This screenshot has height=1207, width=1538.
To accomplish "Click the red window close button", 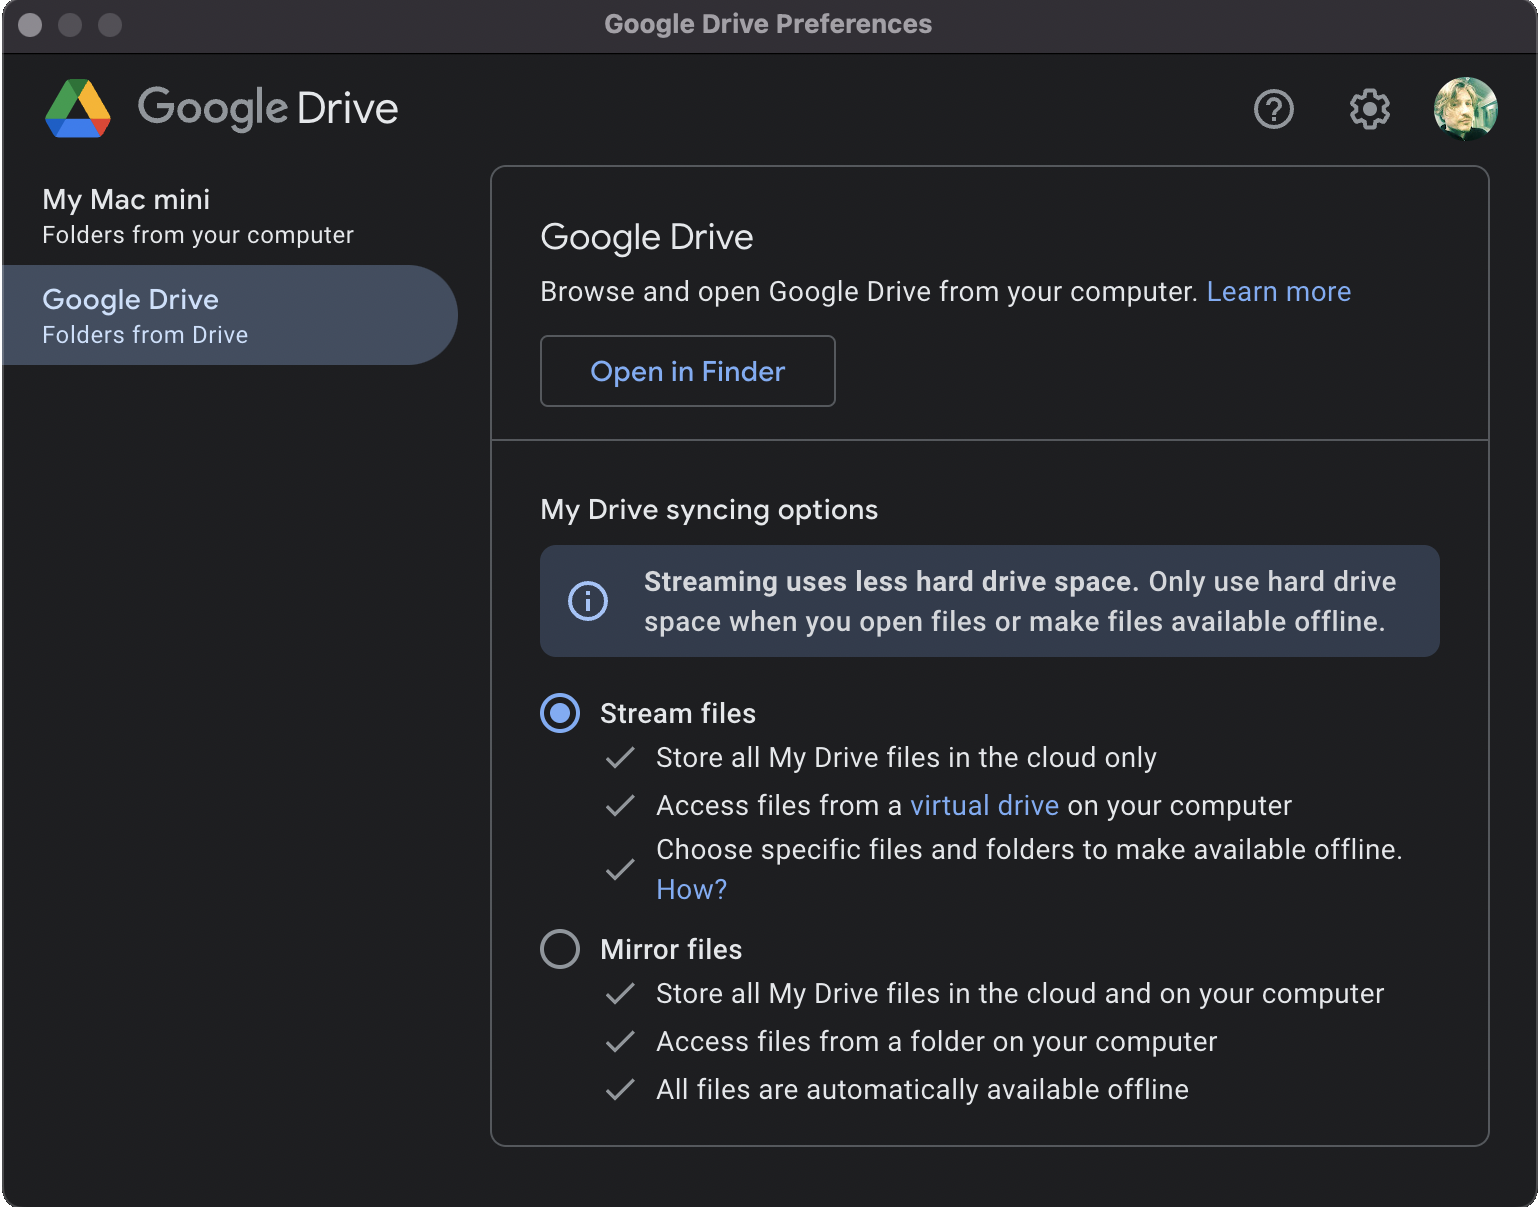I will (30, 25).
